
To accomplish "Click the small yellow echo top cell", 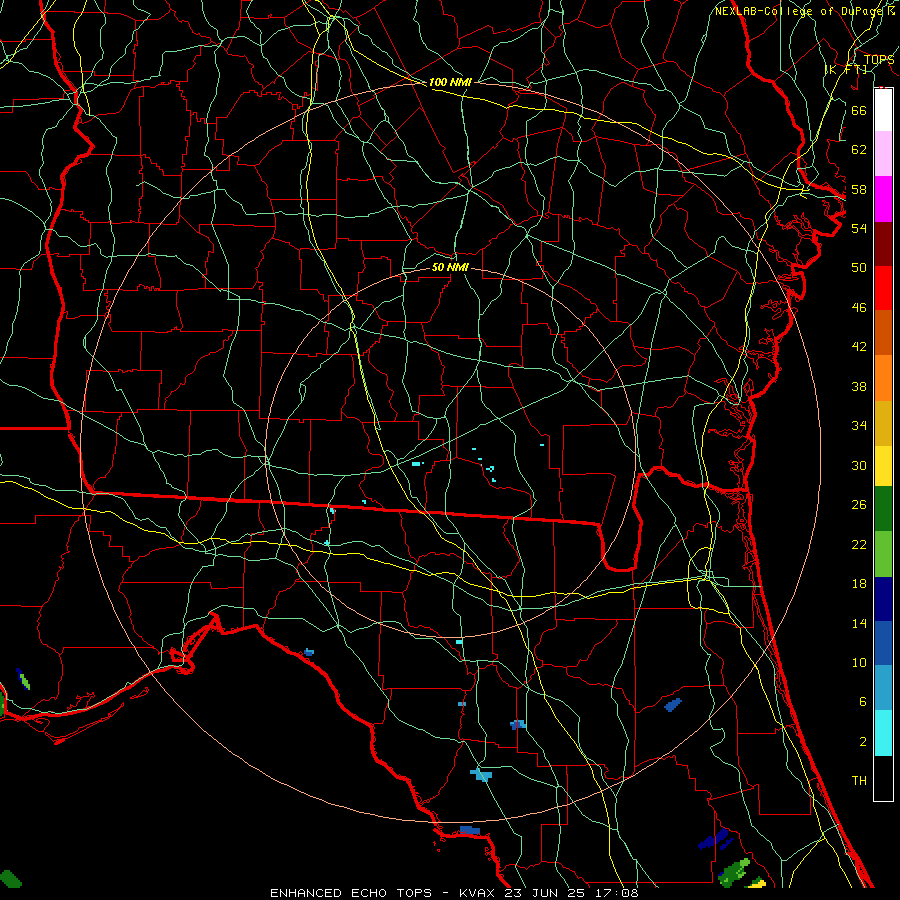I will 758,883.
